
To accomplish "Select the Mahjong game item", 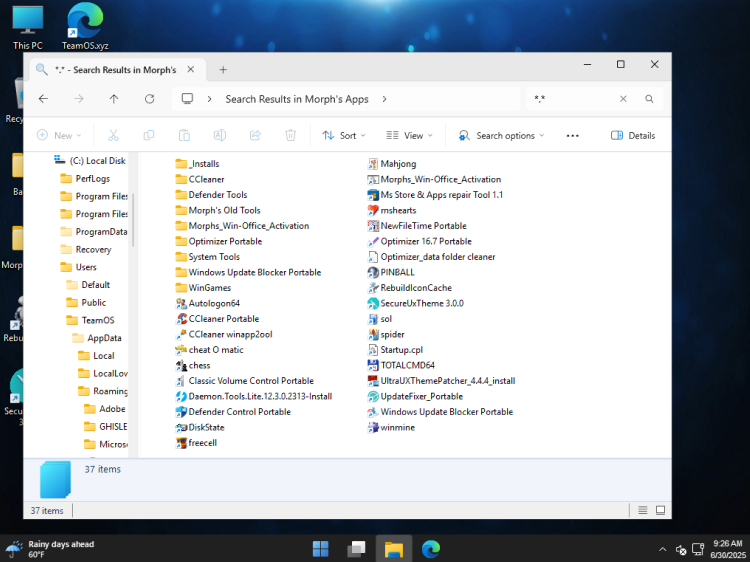I will [392, 164].
